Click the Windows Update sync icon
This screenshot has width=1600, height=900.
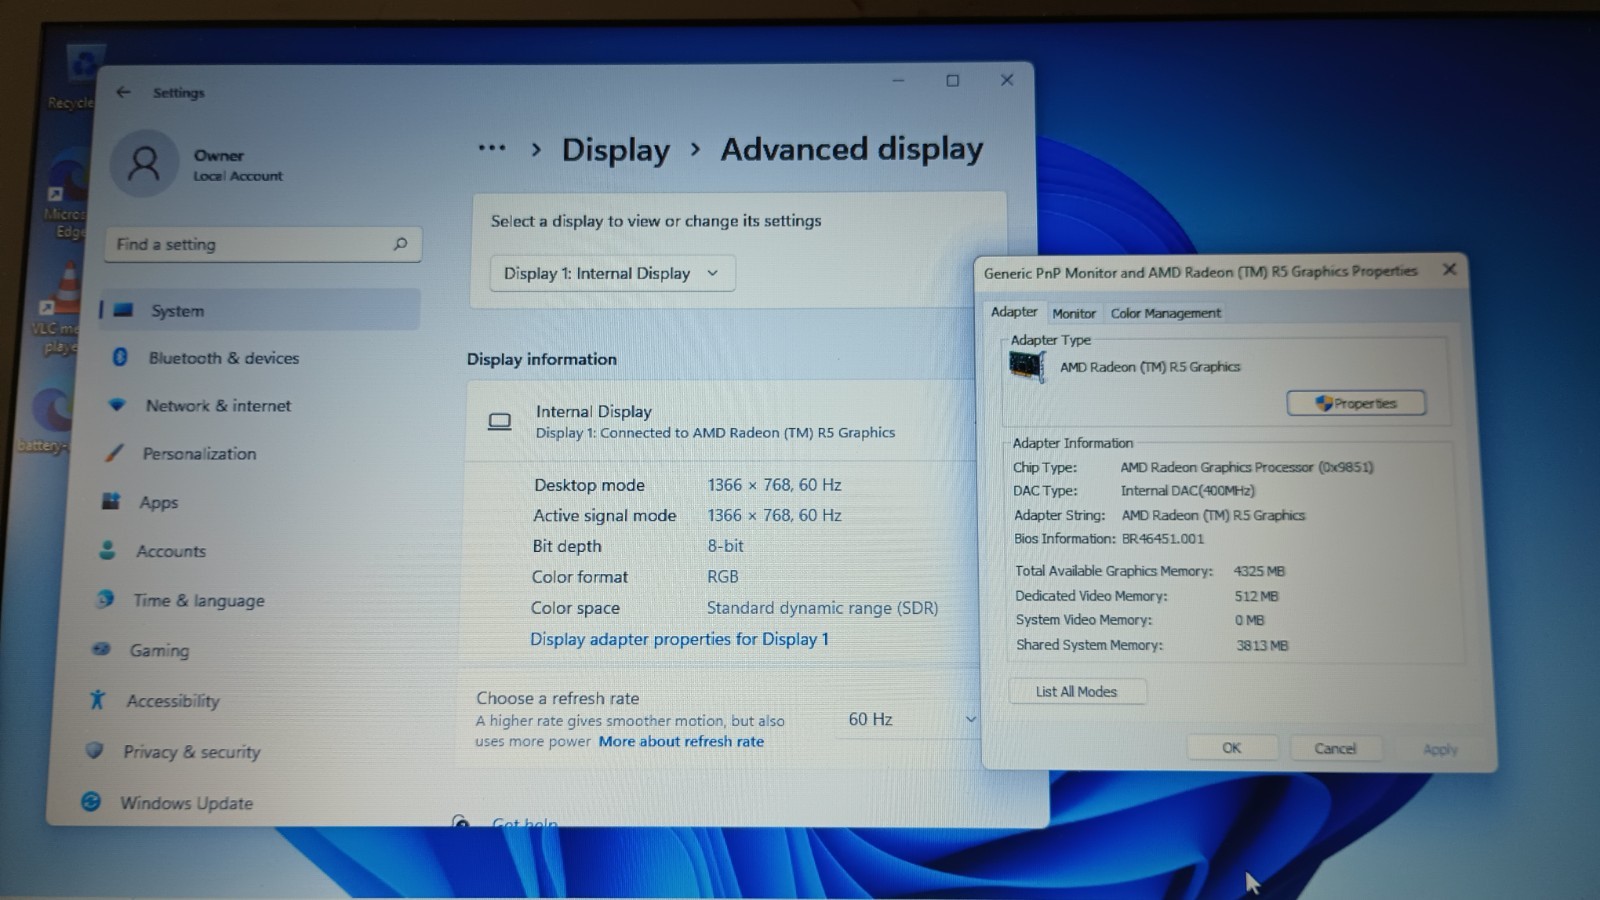(91, 802)
